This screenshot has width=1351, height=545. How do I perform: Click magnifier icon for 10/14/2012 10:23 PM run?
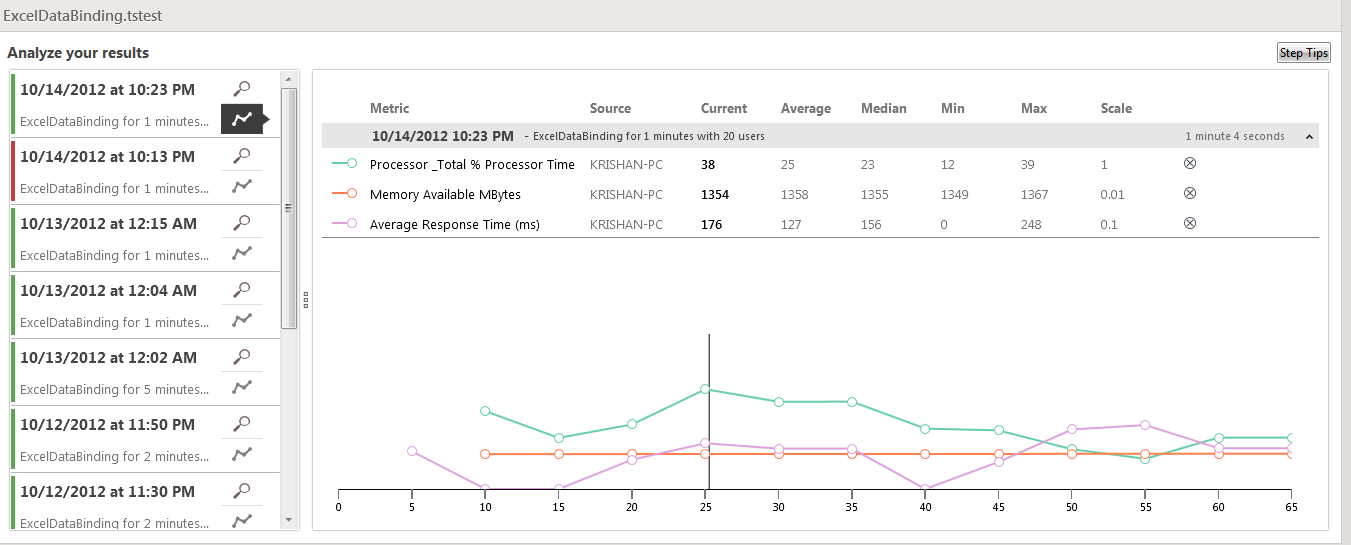[x=241, y=89]
